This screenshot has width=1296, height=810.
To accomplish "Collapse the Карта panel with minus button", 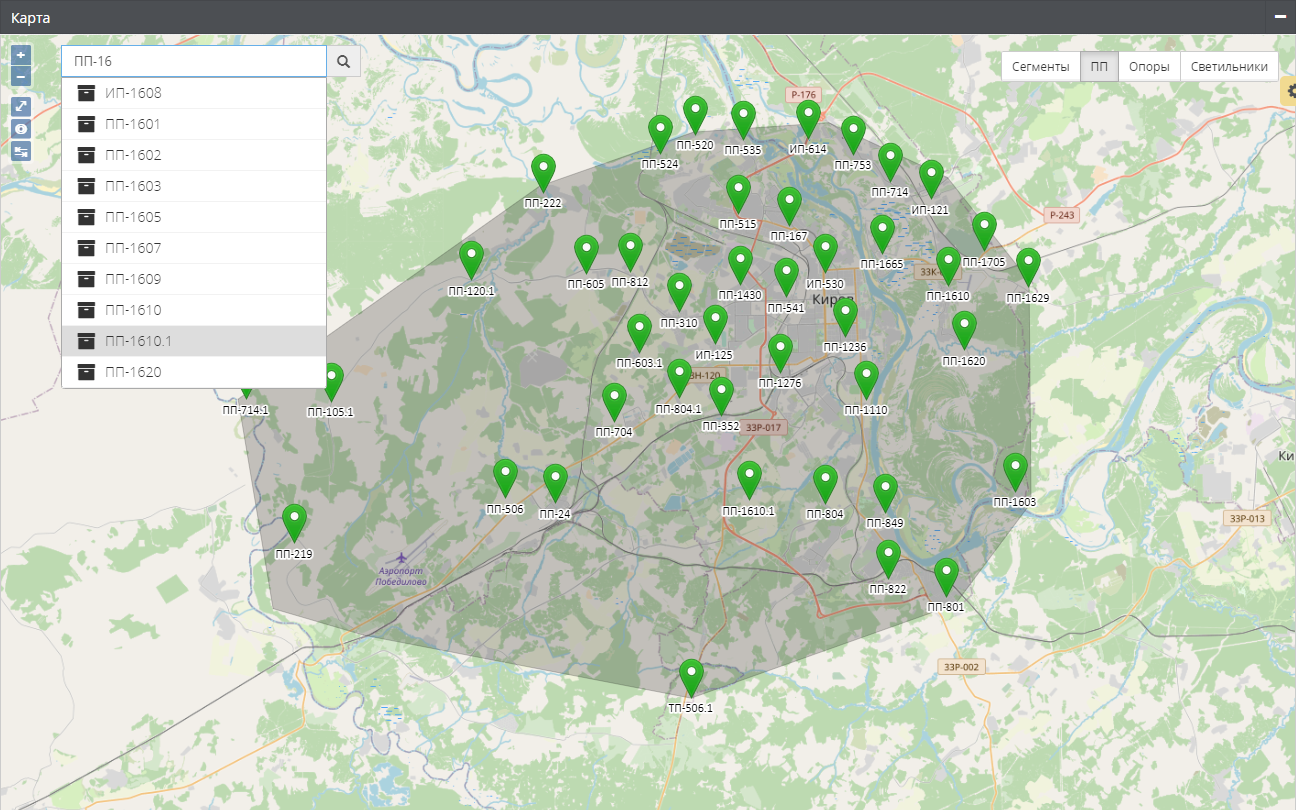I will pyautogui.click(x=1279, y=17).
